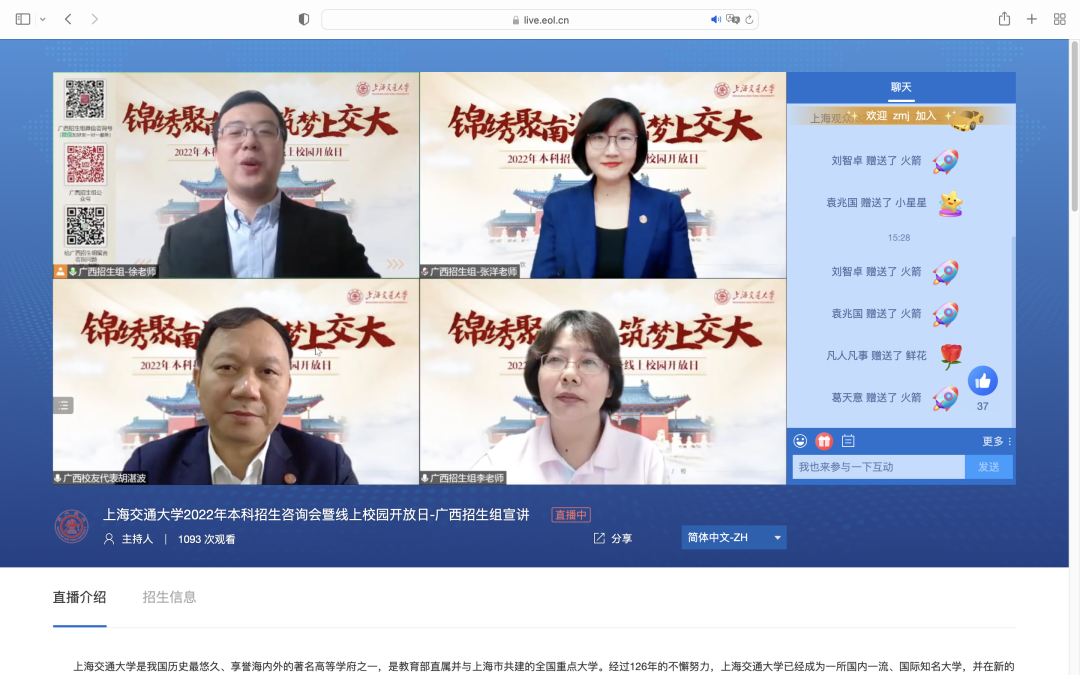The image size is (1080, 675).
Task: Switch to the 招生信息 tab
Action: pos(169,596)
